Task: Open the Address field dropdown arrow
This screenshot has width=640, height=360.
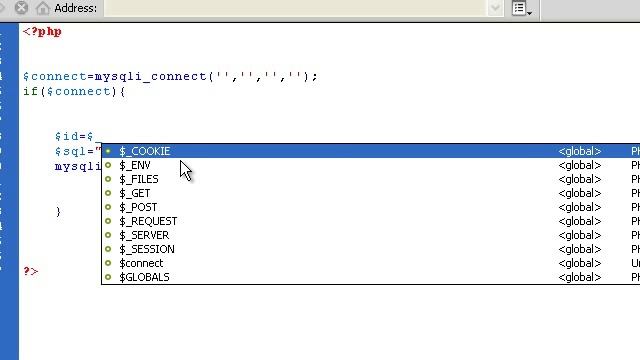Action: coord(495,8)
